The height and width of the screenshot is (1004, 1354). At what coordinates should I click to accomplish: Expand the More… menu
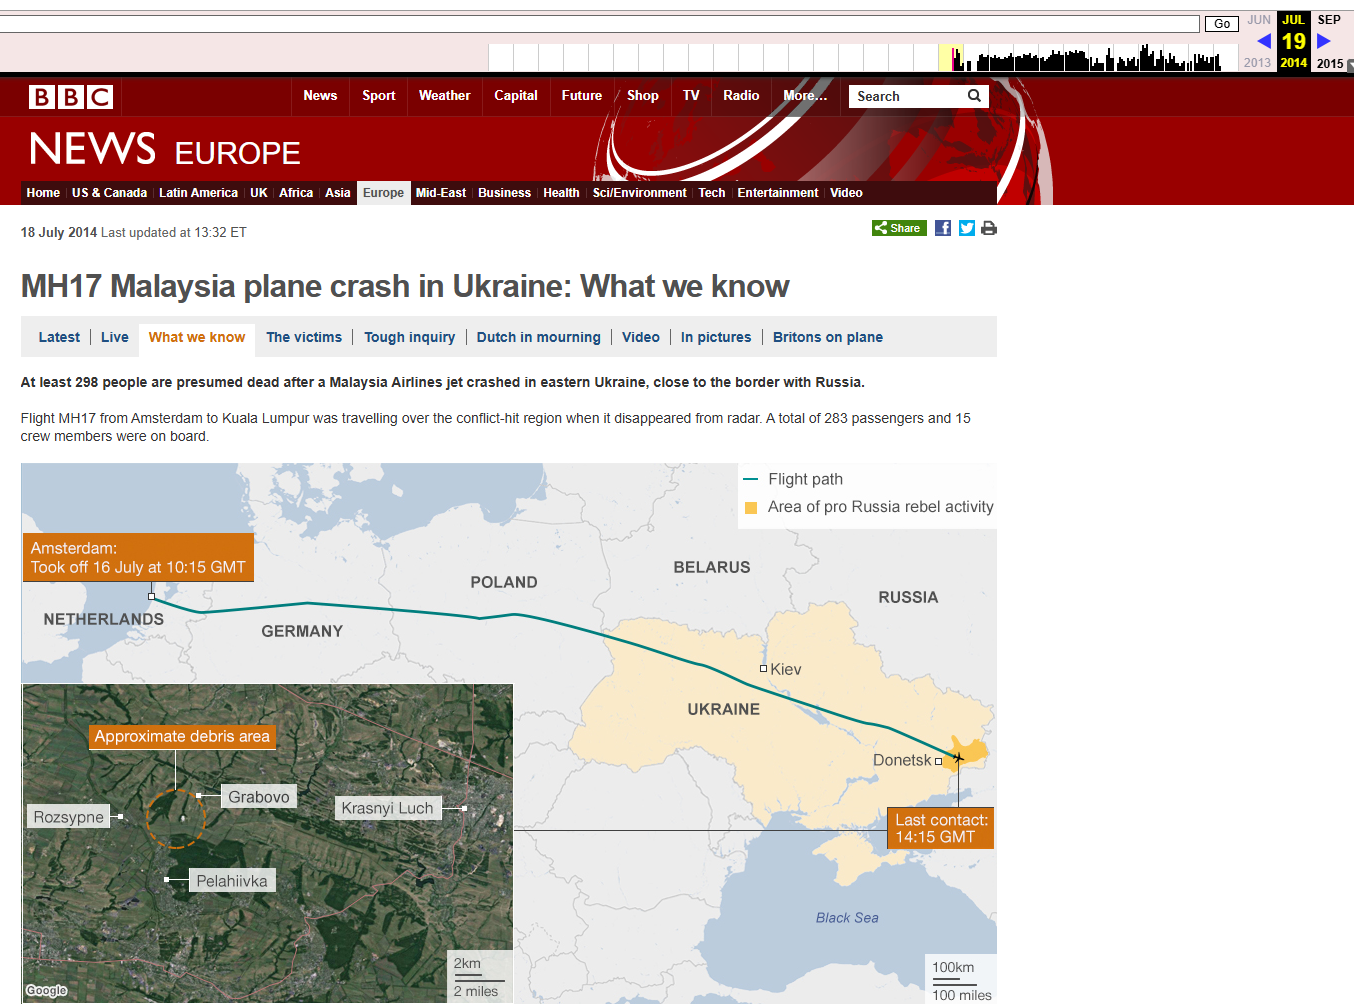[805, 96]
